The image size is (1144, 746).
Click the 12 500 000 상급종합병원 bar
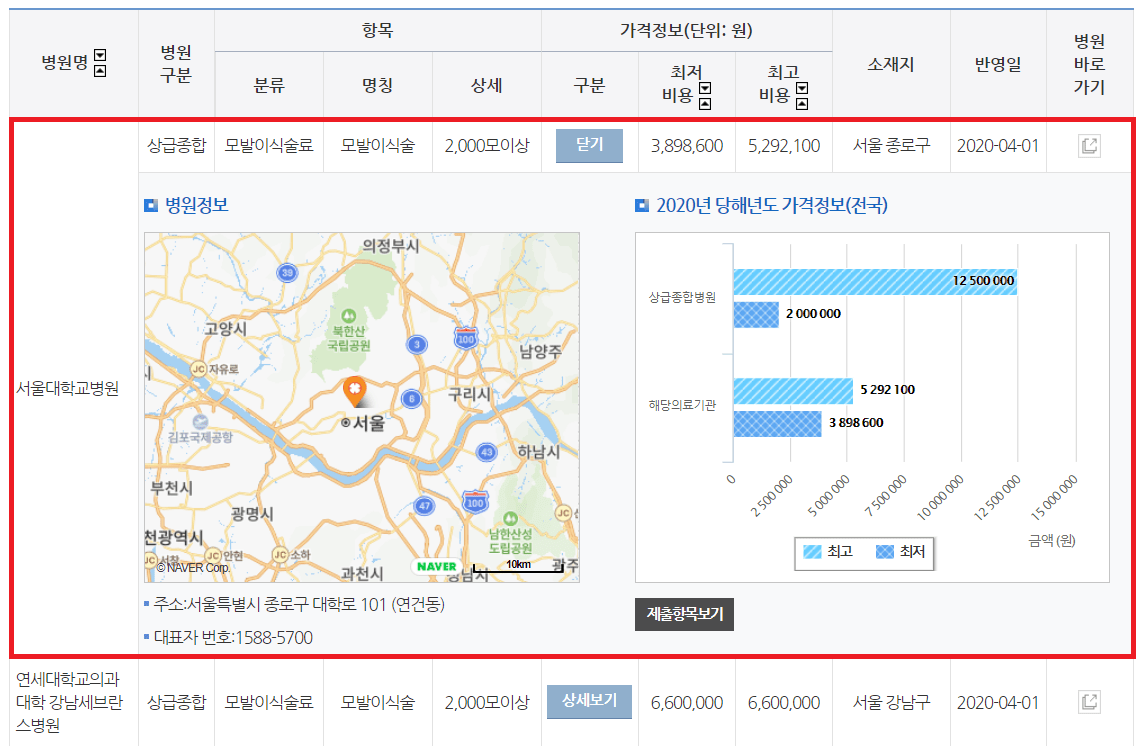pyautogui.click(x=875, y=282)
